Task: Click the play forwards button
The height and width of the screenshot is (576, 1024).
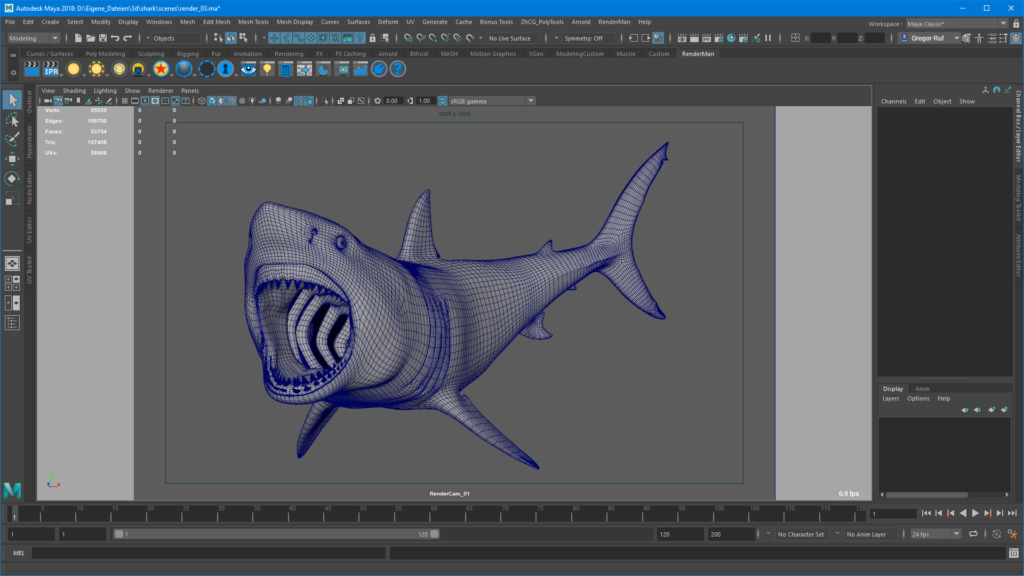Action: [x=975, y=513]
